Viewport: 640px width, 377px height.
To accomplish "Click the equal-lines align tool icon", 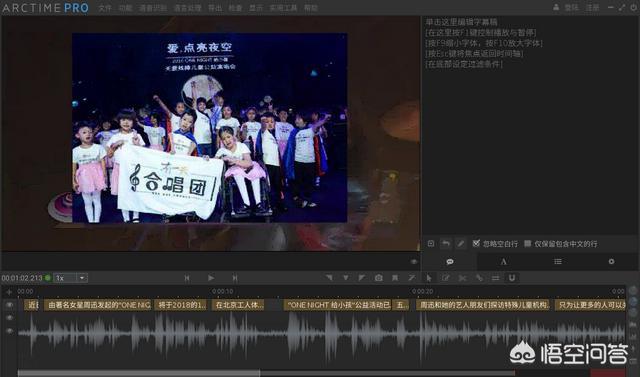I will coord(495,278).
